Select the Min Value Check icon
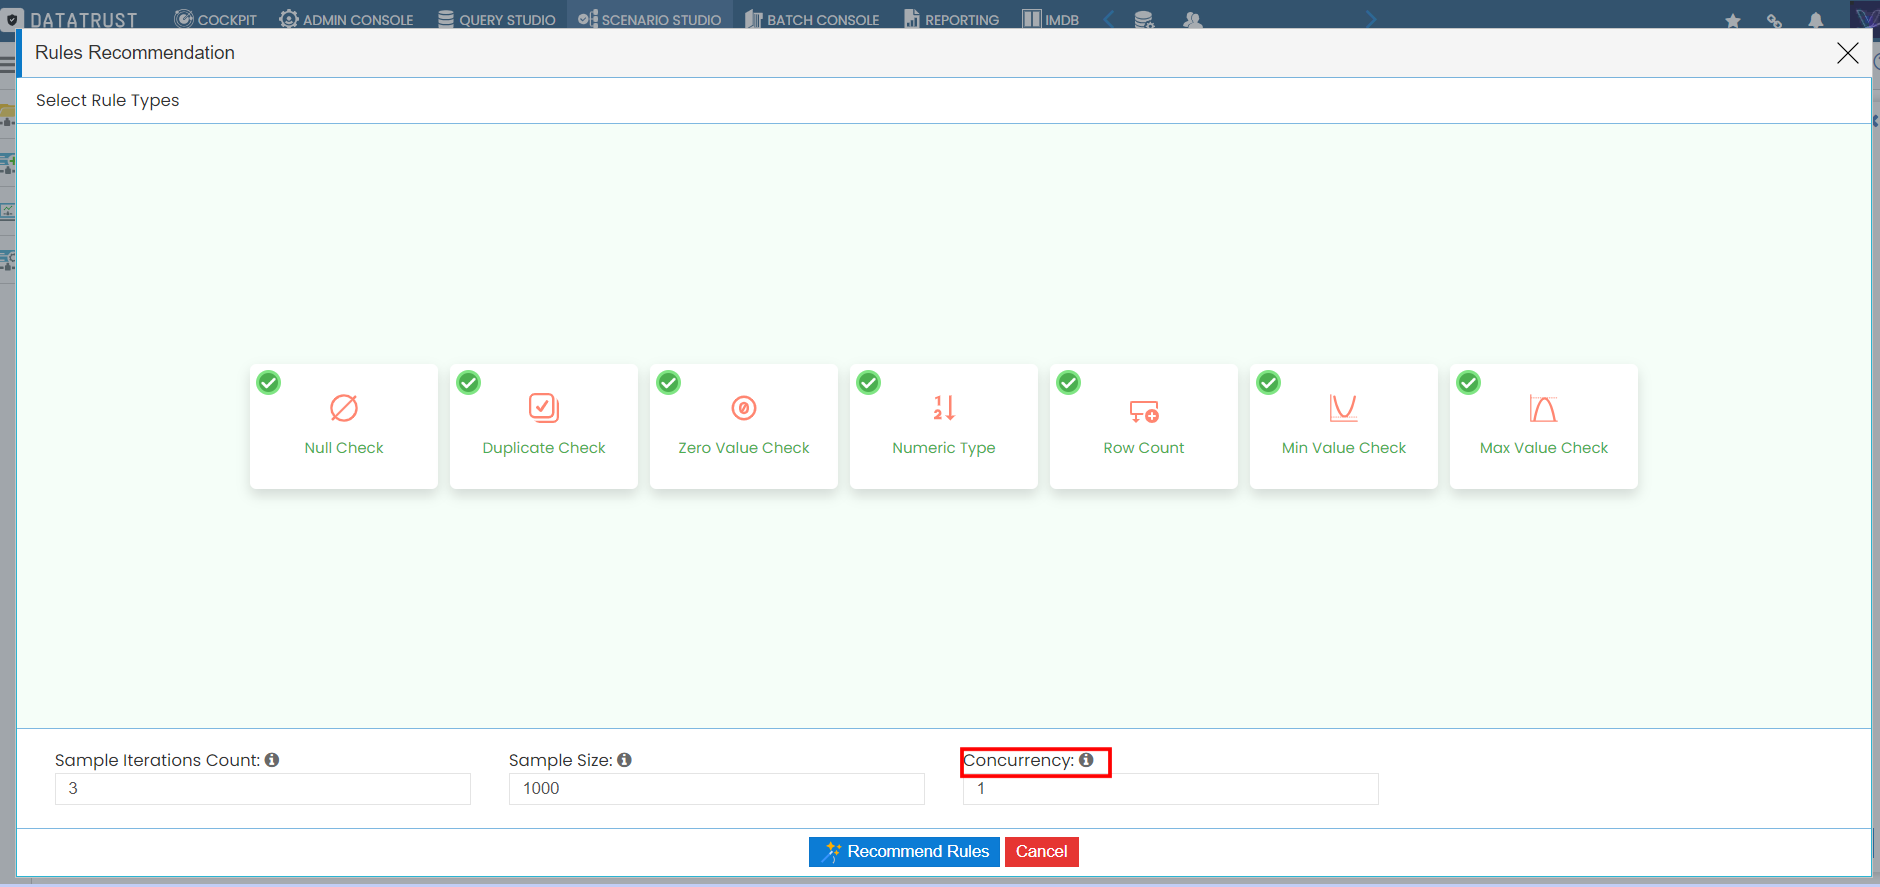This screenshot has height=887, width=1880. pos(1343,408)
